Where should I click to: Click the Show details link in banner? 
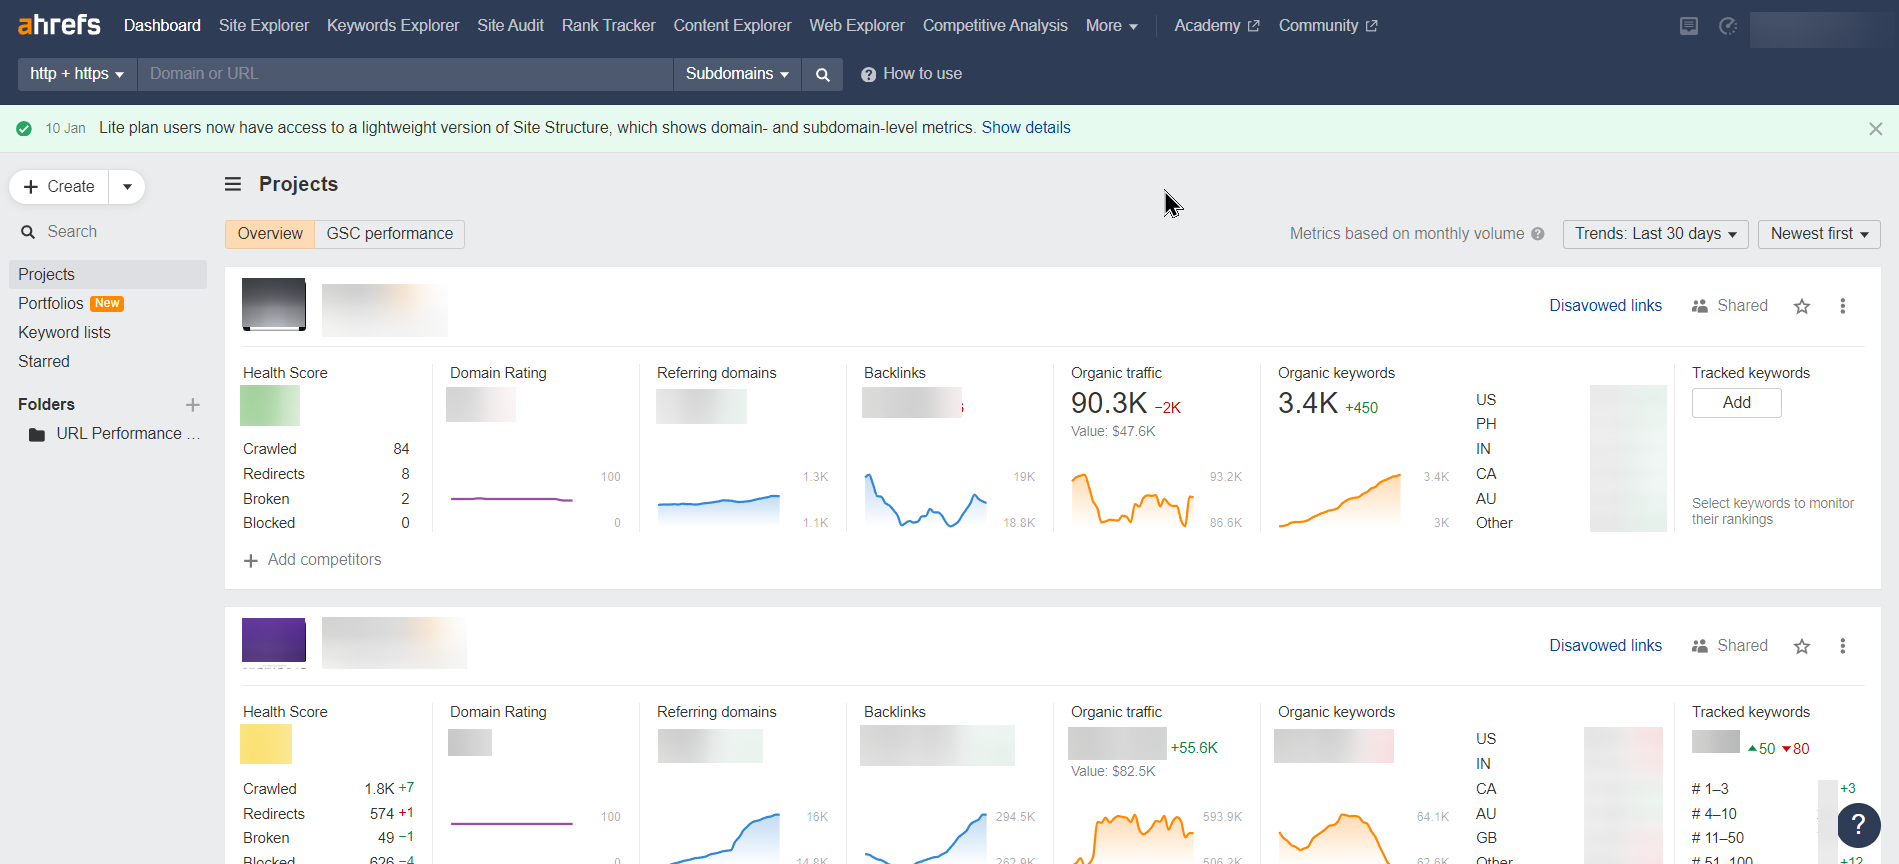tap(1025, 128)
